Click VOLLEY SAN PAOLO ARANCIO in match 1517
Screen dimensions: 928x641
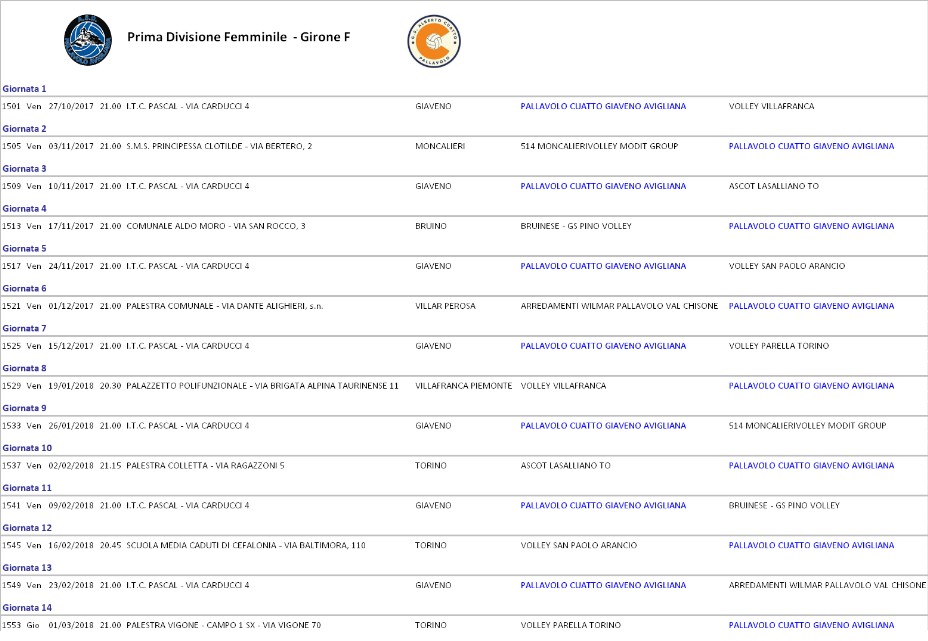tap(787, 266)
